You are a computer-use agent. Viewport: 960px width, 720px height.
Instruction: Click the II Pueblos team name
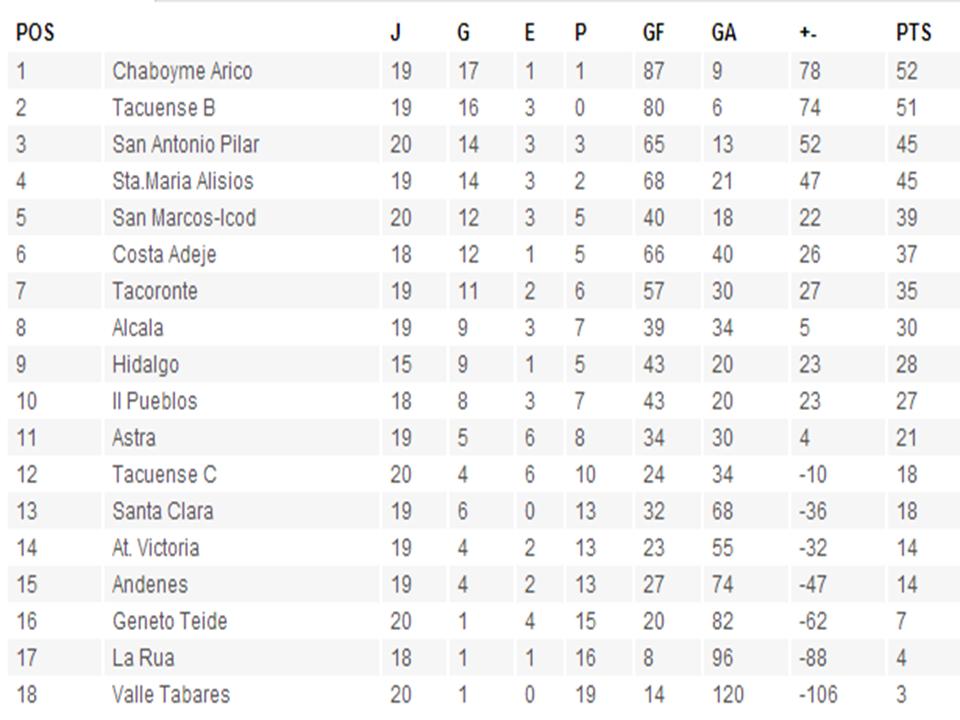click(155, 402)
